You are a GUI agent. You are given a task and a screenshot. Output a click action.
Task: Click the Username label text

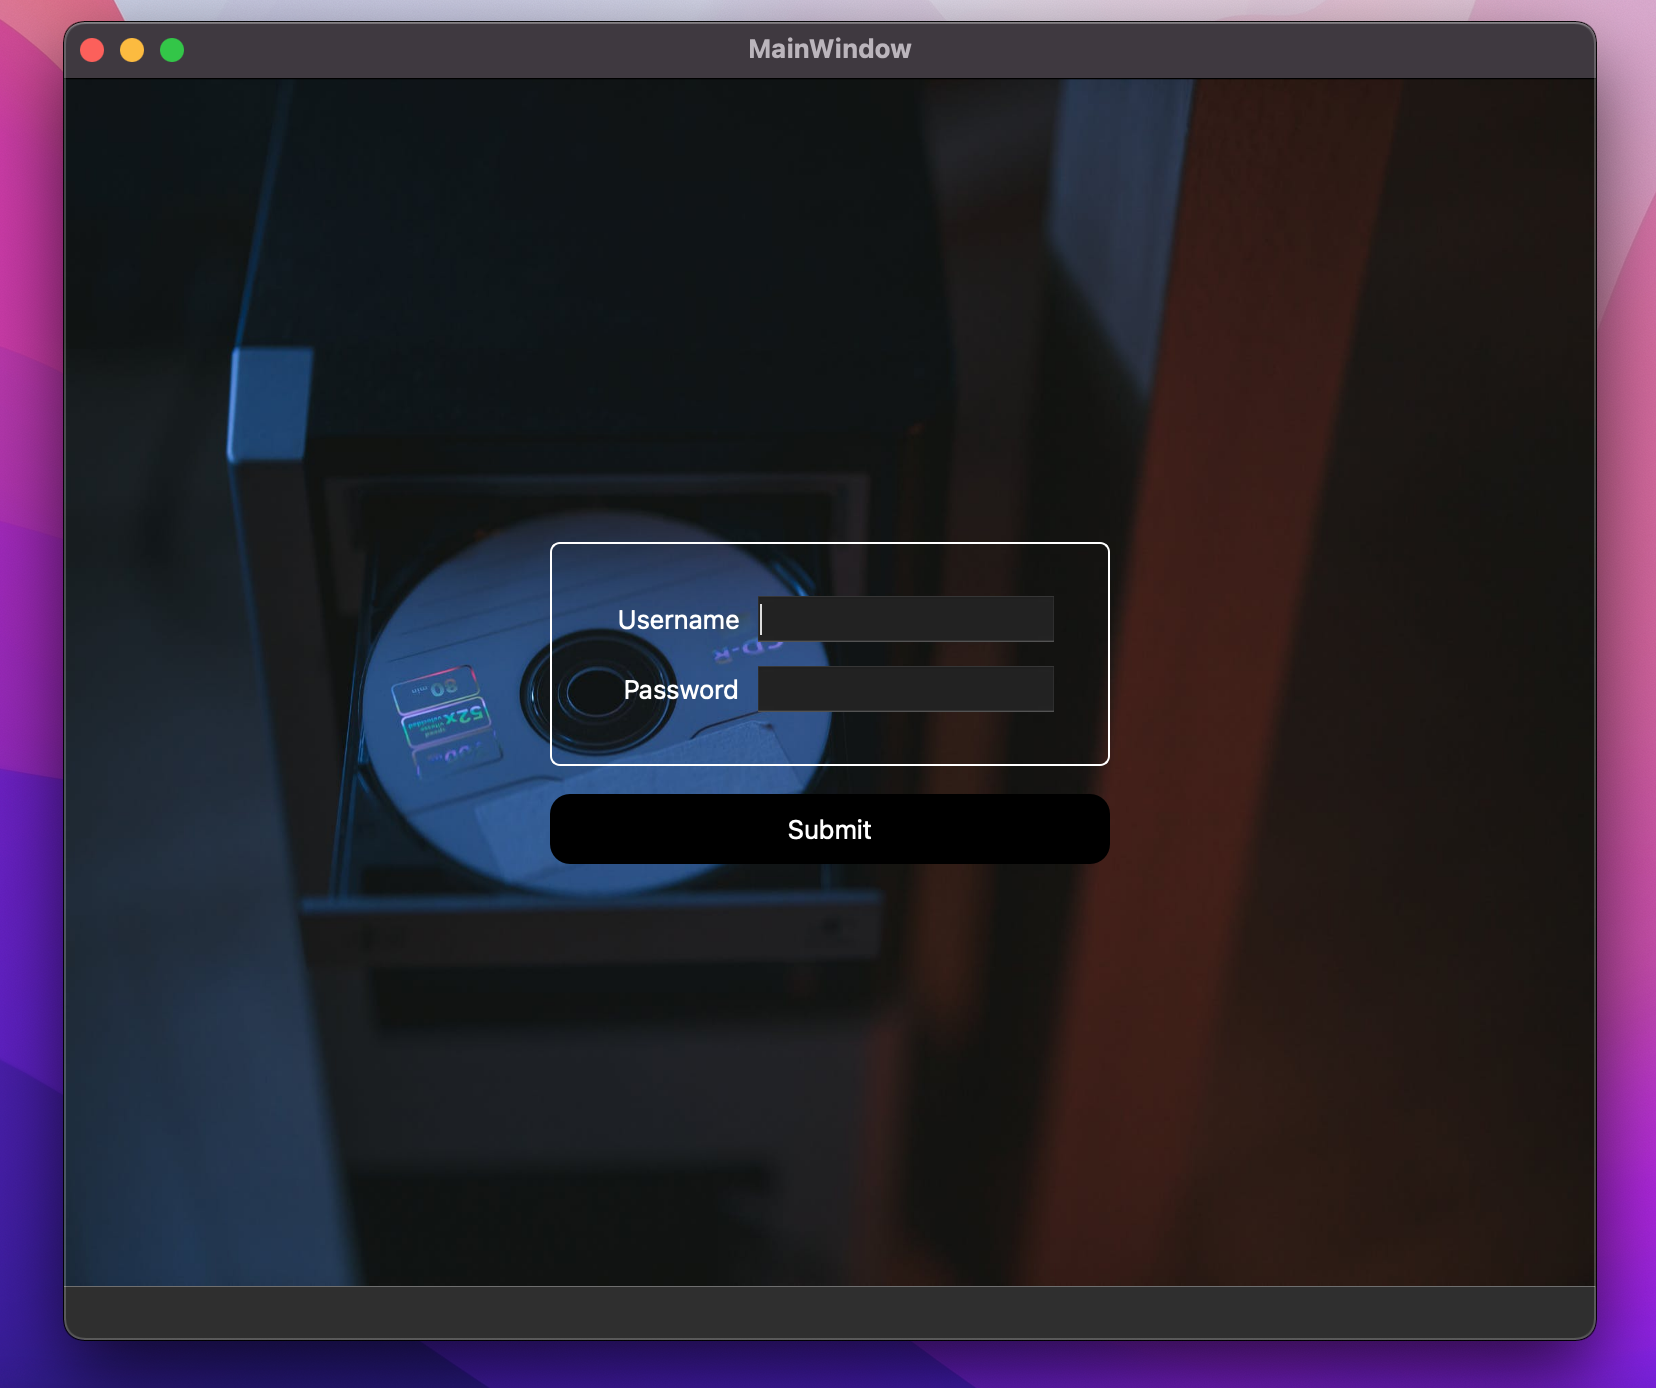(x=680, y=619)
